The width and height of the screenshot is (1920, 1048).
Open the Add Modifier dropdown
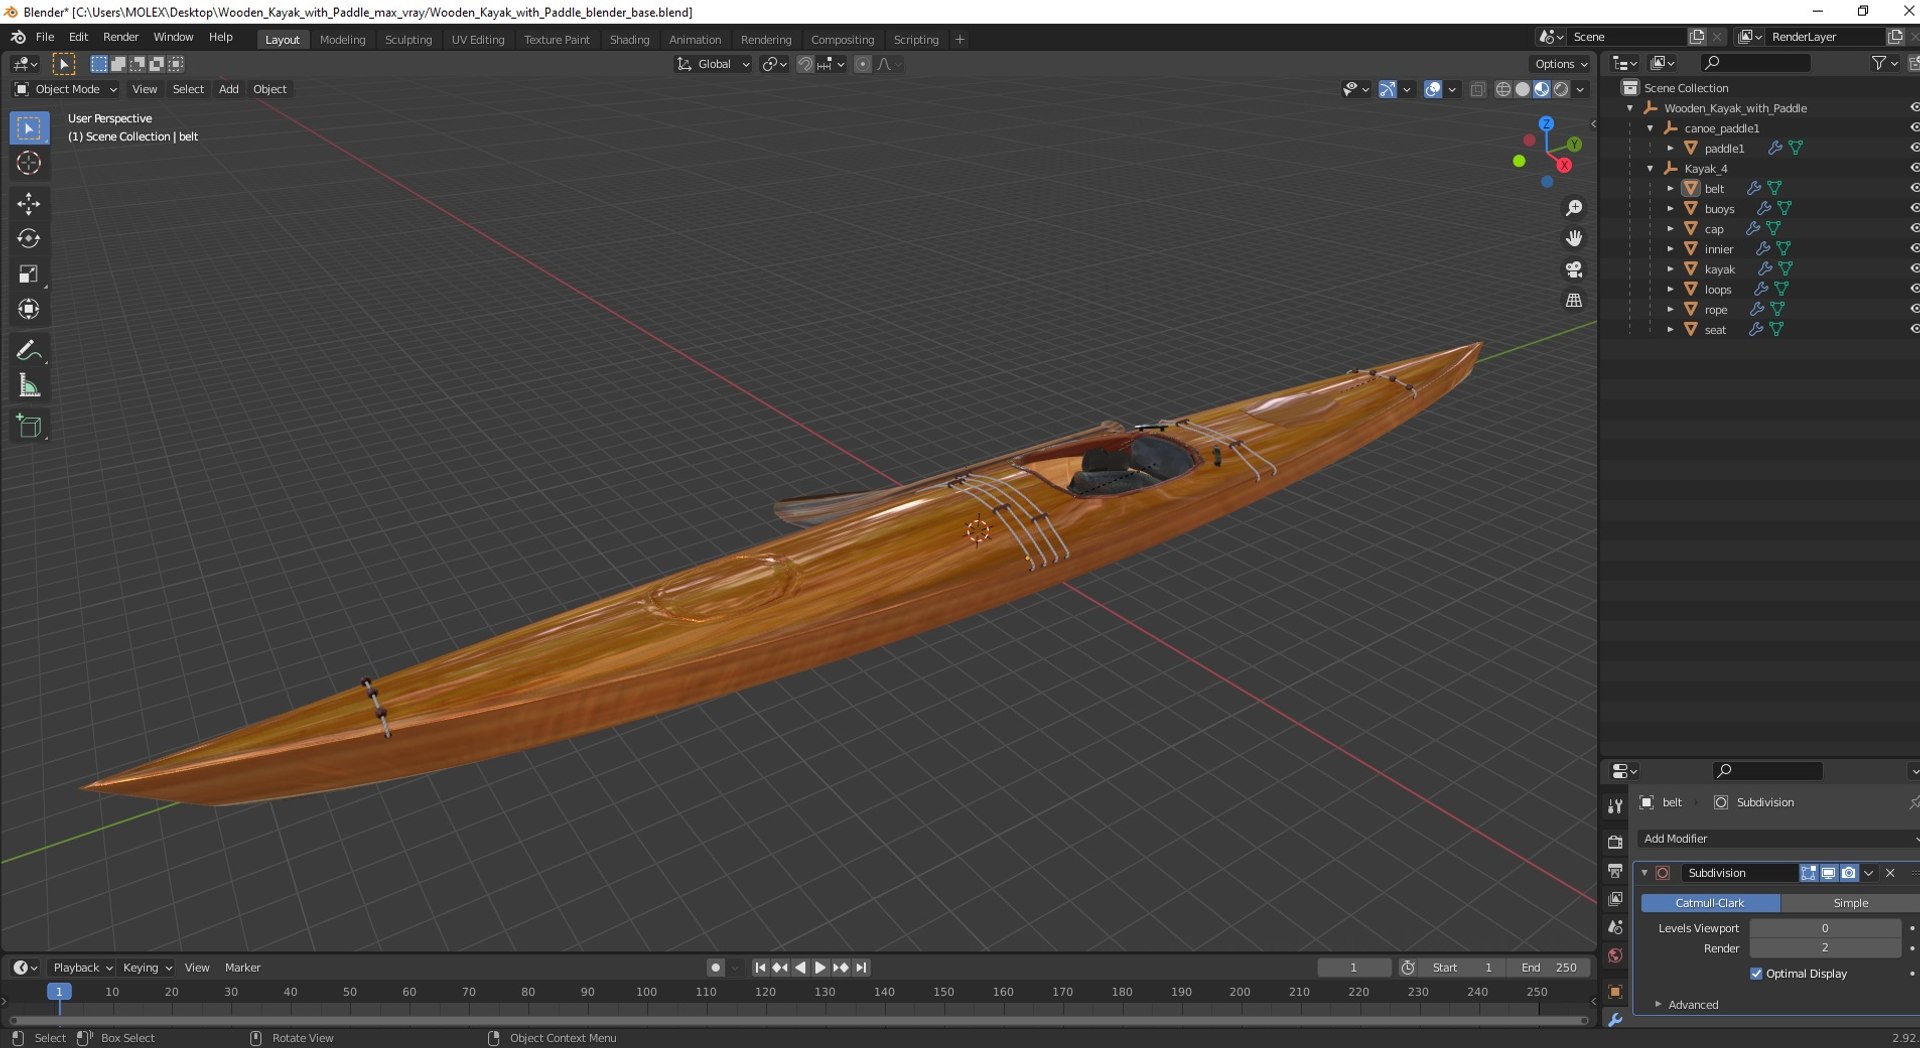point(1778,838)
